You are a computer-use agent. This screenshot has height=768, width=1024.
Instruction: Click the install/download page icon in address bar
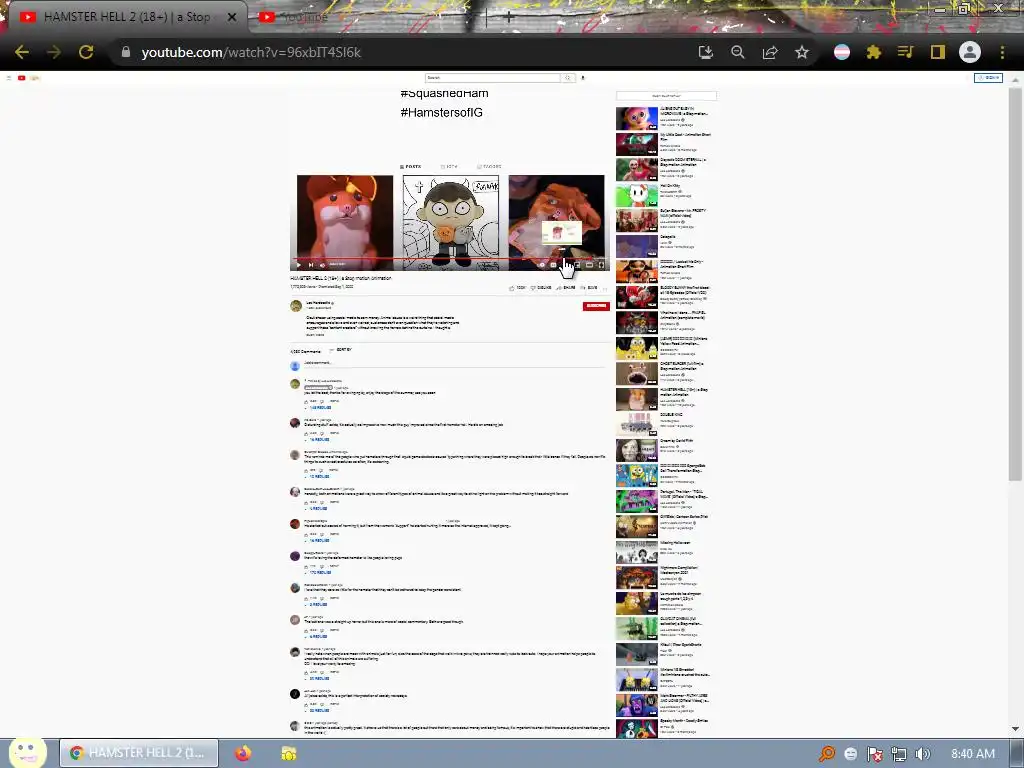coord(705,52)
